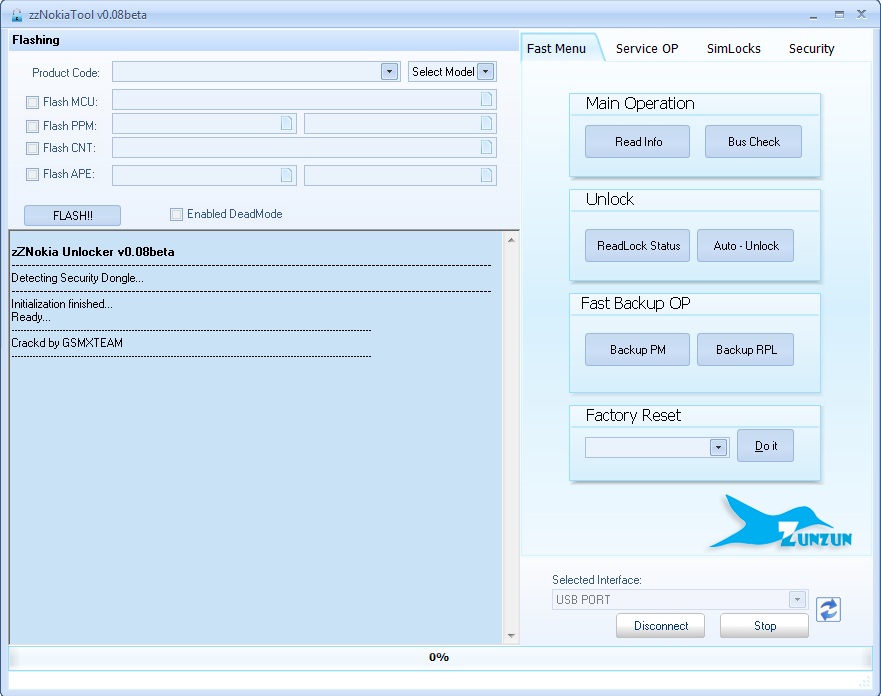Click the Do it button
This screenshot has width=881, height=696.
765,445
